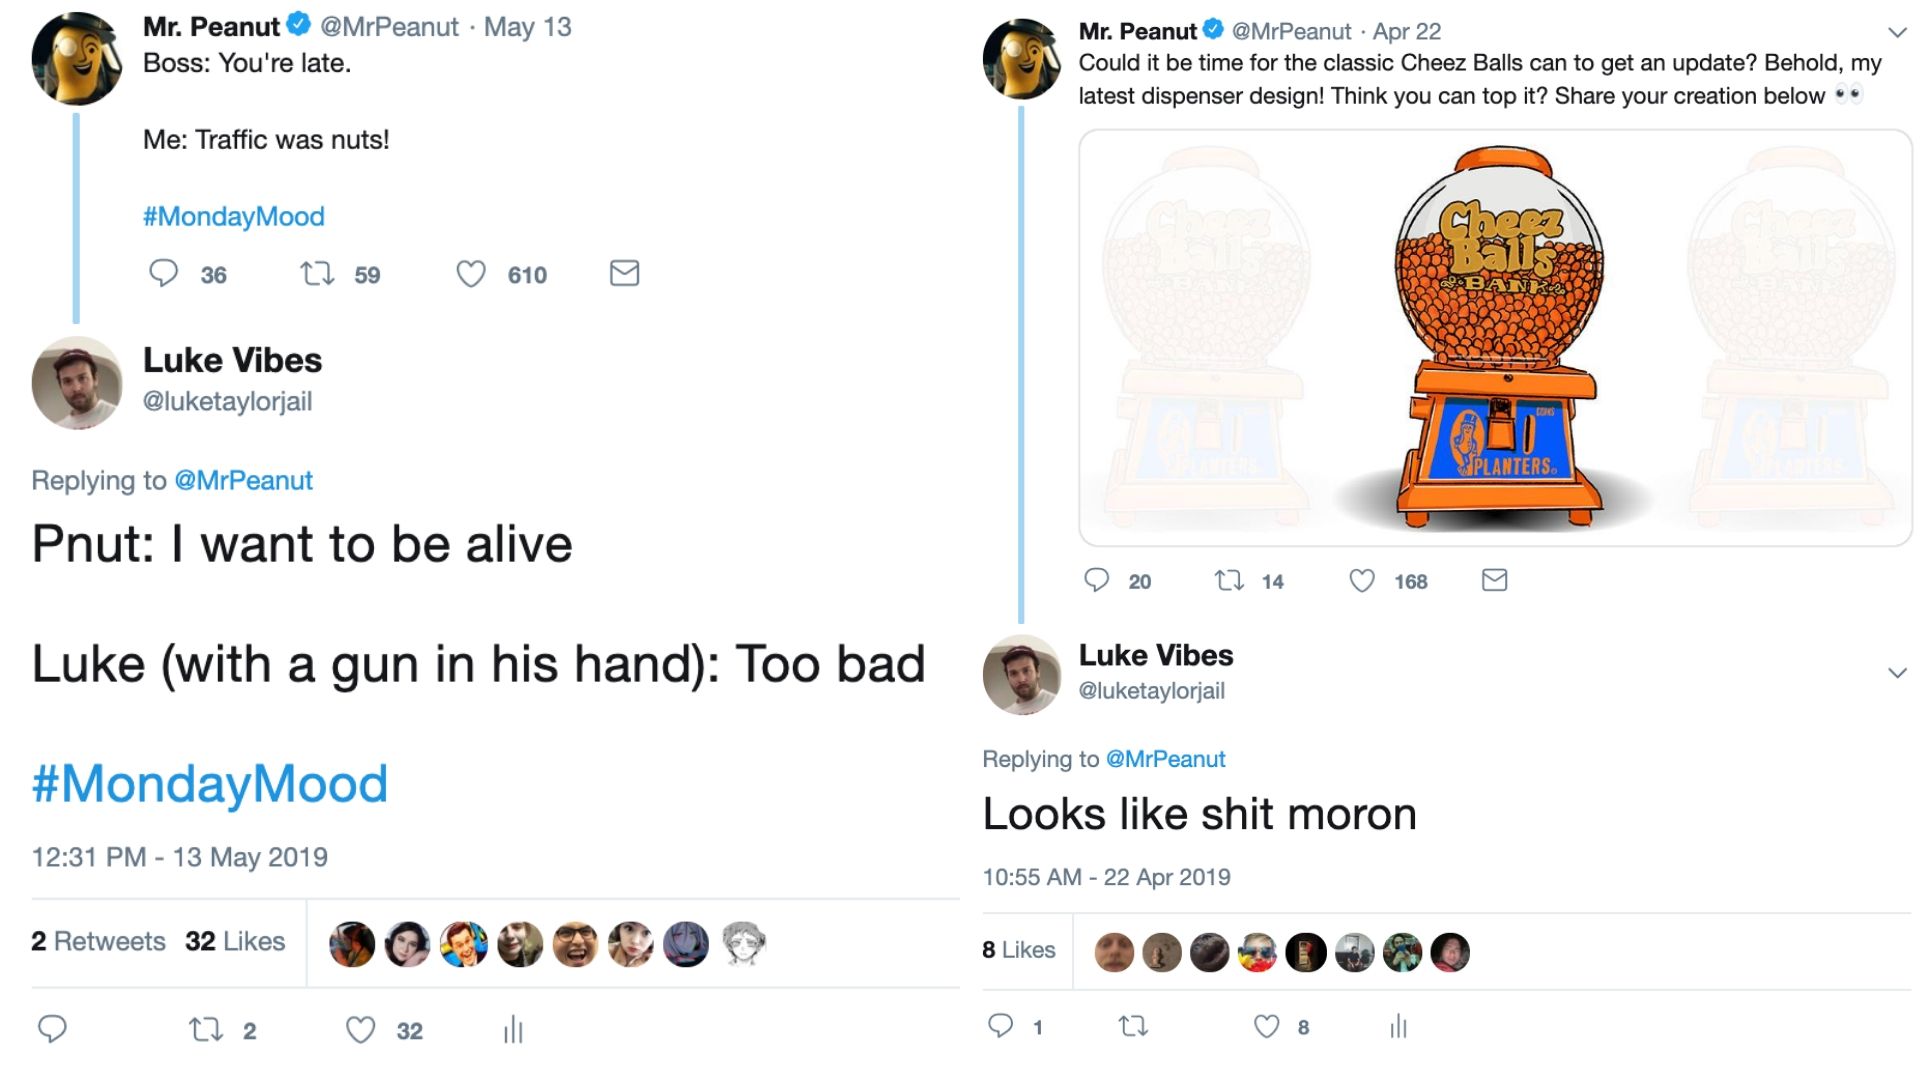Like Luke's reply with 32 likes
Screen dimensions: 1920x1080
[361, 1029]
